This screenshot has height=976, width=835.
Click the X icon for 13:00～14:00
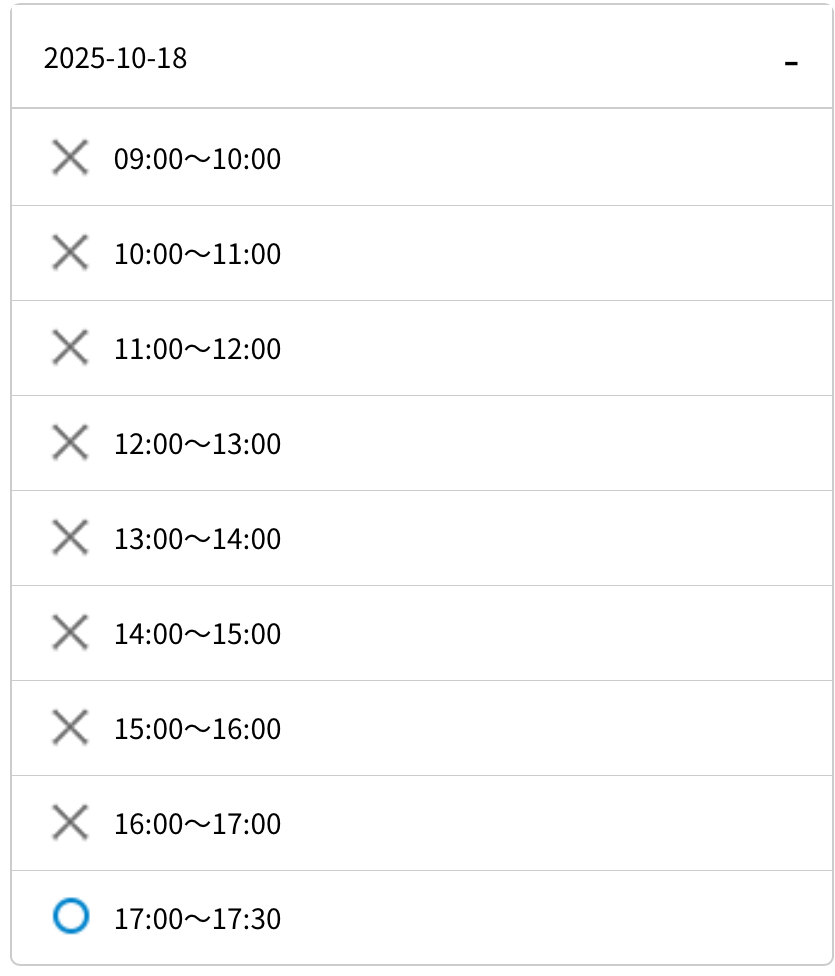[x=70, y=538]
